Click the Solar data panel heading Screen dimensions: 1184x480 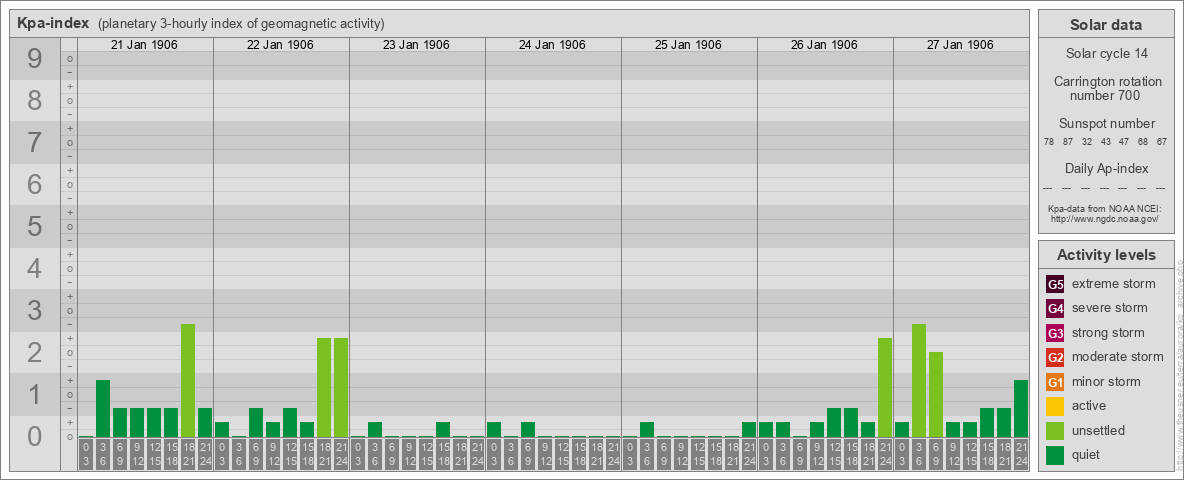pos(1106,25)
